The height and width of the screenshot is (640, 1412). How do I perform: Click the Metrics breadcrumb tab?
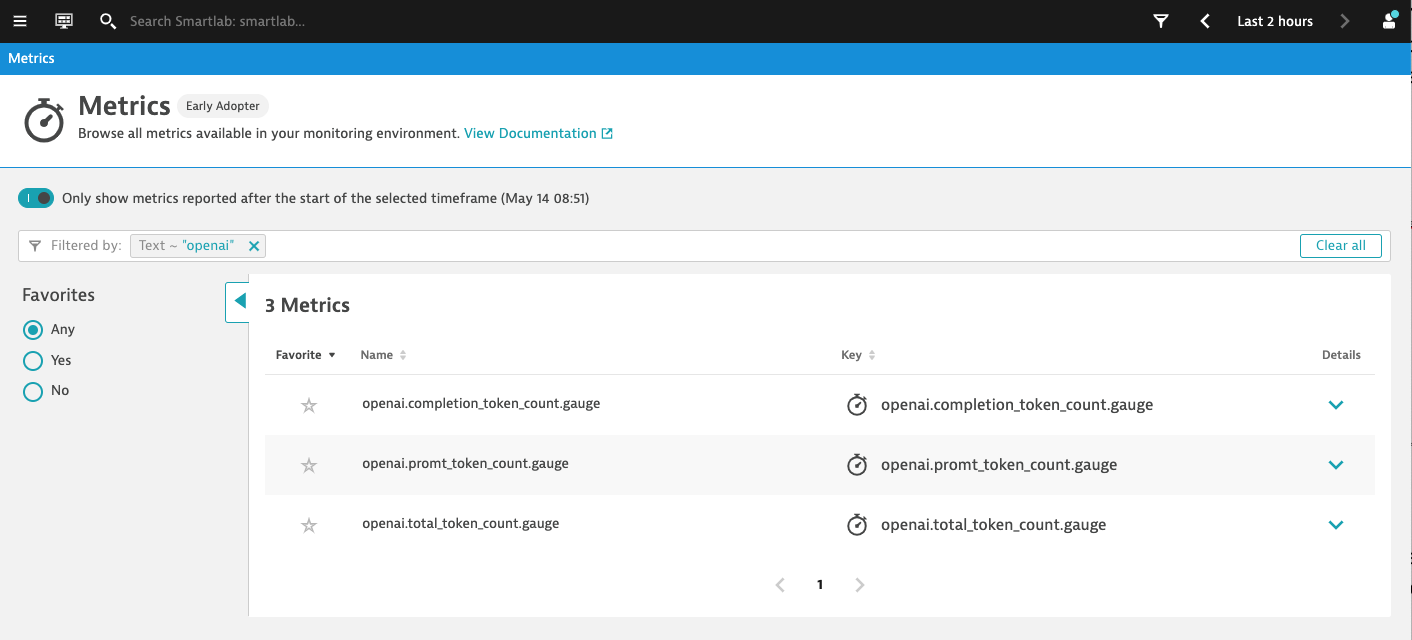[x=31, y=58]
